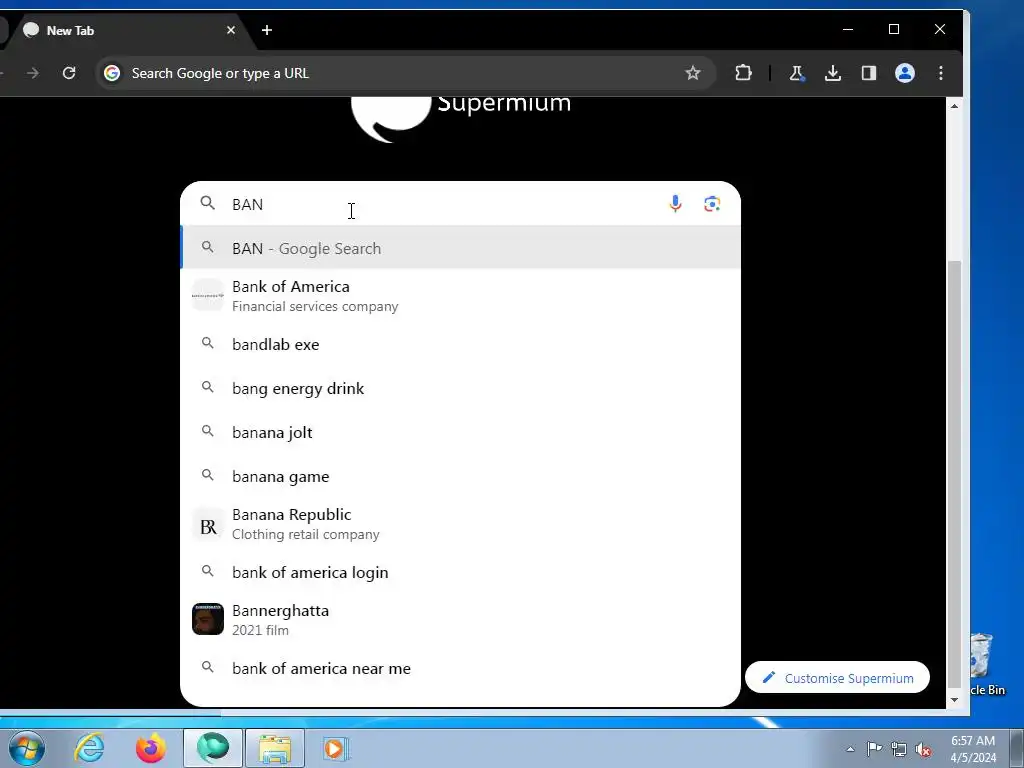Image resolution: width=1024 pixels, height=768 pixels.
Task: Click the Google icon in the address bar
Action: [x=112, y=73]
